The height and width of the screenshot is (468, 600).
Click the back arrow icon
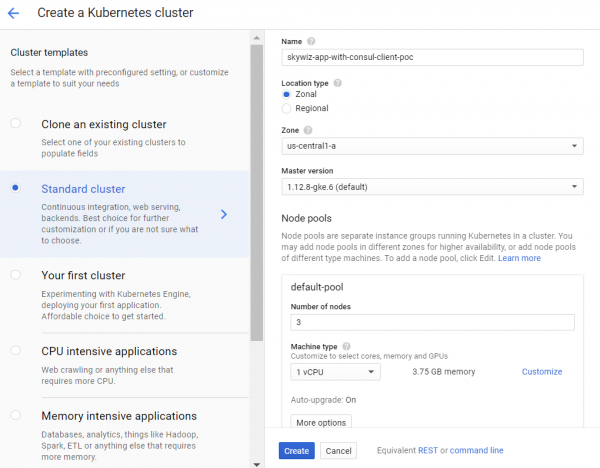14,13
